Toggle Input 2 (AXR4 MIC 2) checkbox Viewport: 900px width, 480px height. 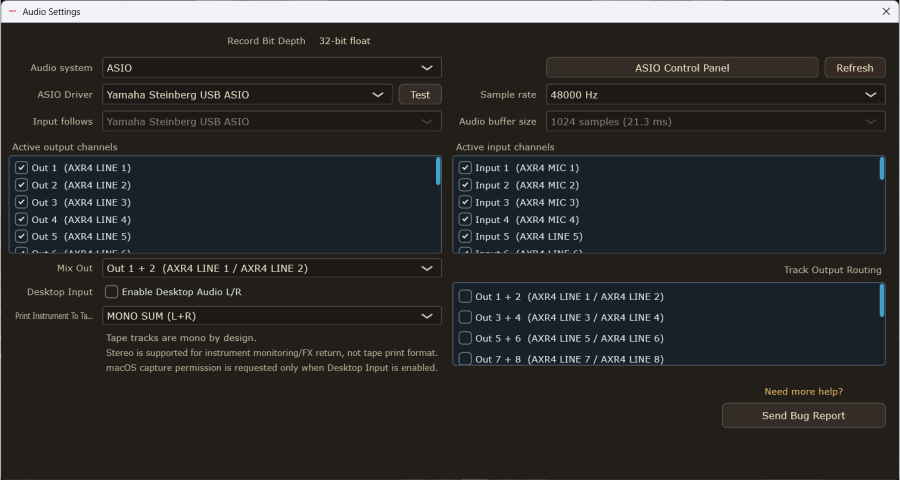coord(465,185)
